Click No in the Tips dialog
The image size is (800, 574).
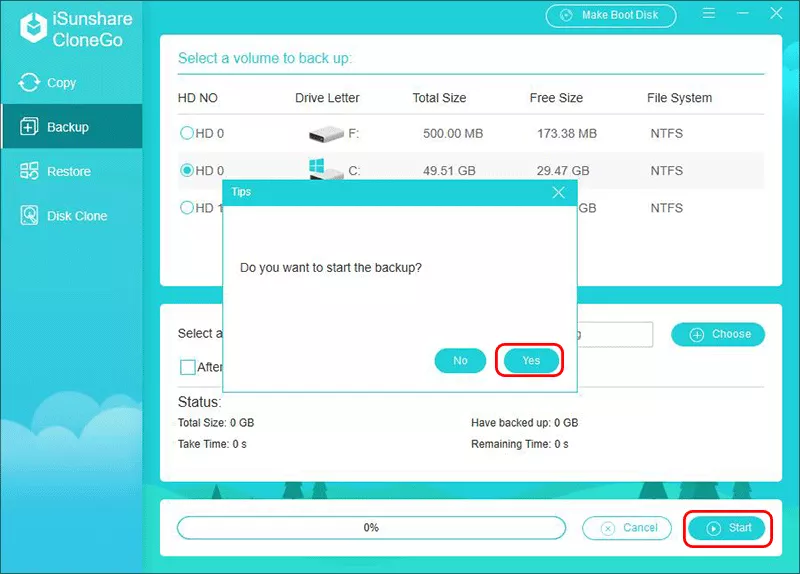coord(460,361)
